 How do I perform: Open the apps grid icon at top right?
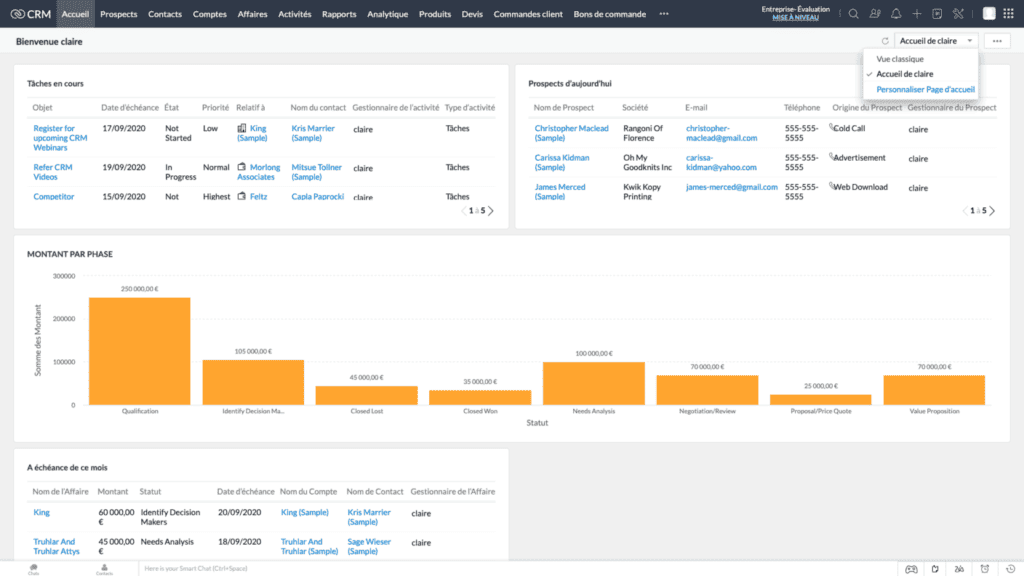click(1007, 13)
